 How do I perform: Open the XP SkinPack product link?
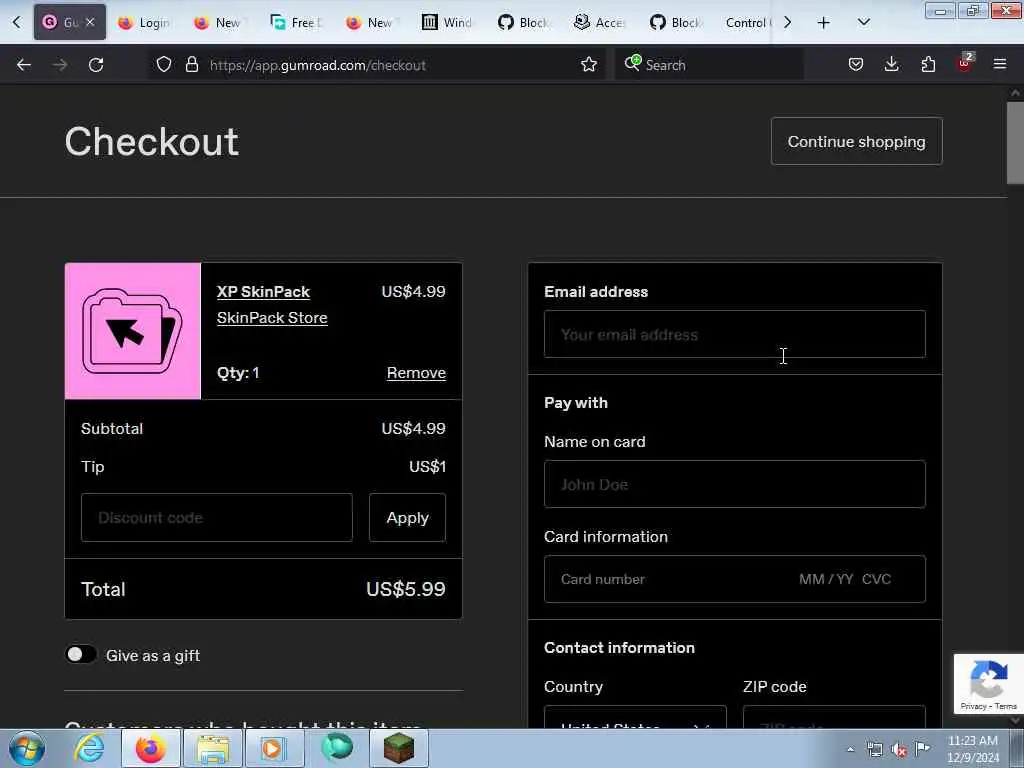[x=263, y=292]
